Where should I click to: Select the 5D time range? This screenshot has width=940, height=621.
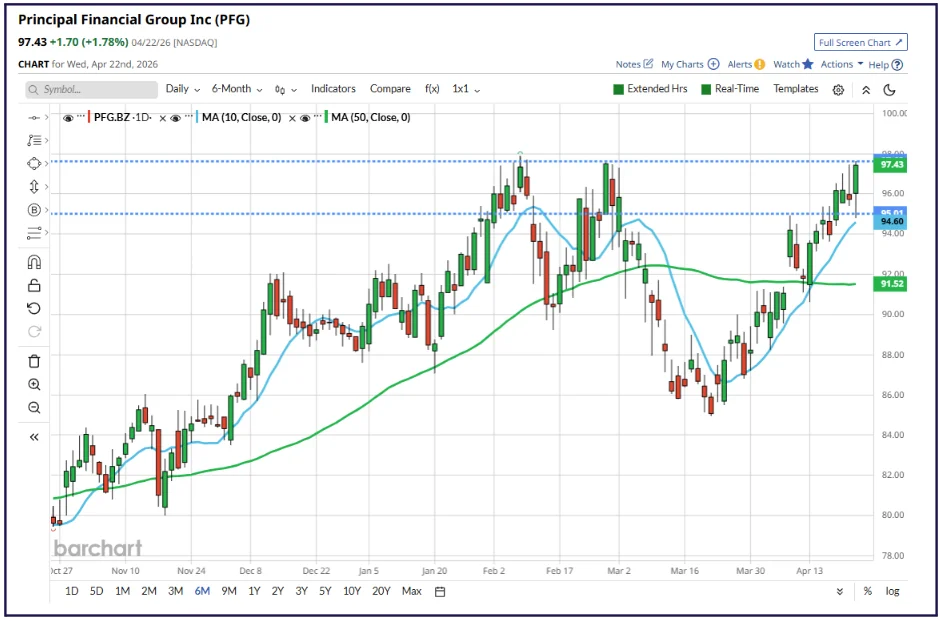point(97,592)
